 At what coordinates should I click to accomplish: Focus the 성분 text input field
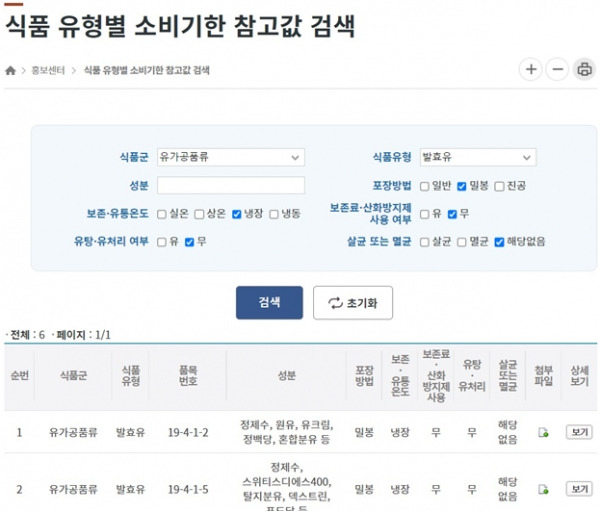point(231,185)
